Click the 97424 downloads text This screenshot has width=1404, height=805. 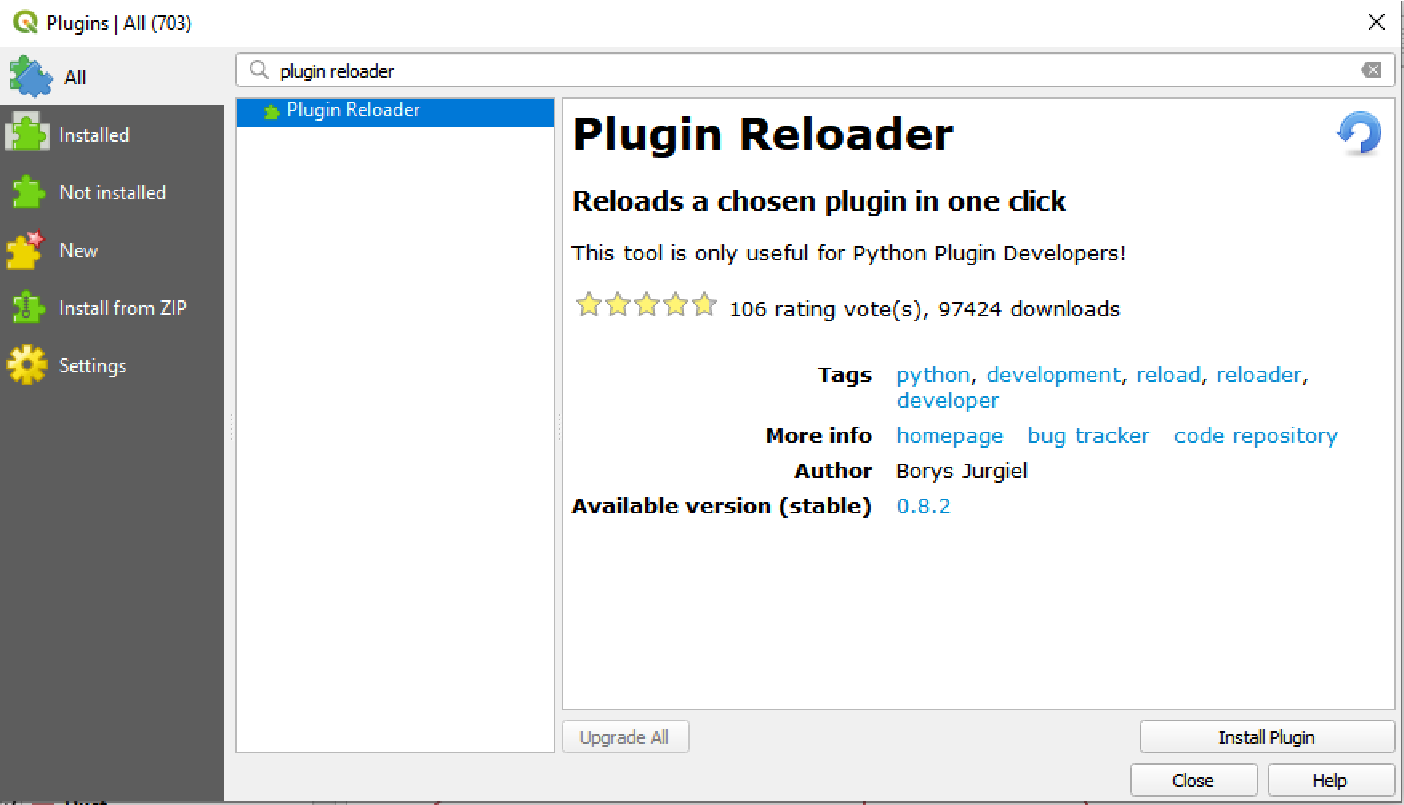pos(1029,309)
